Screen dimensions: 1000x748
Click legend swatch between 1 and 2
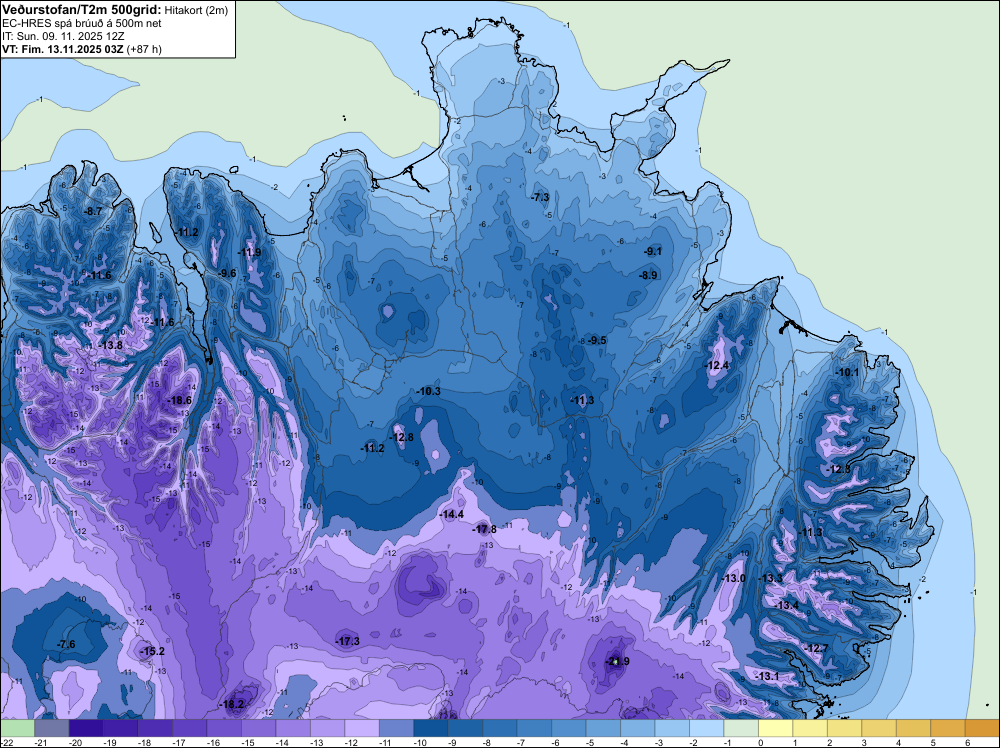809,728
